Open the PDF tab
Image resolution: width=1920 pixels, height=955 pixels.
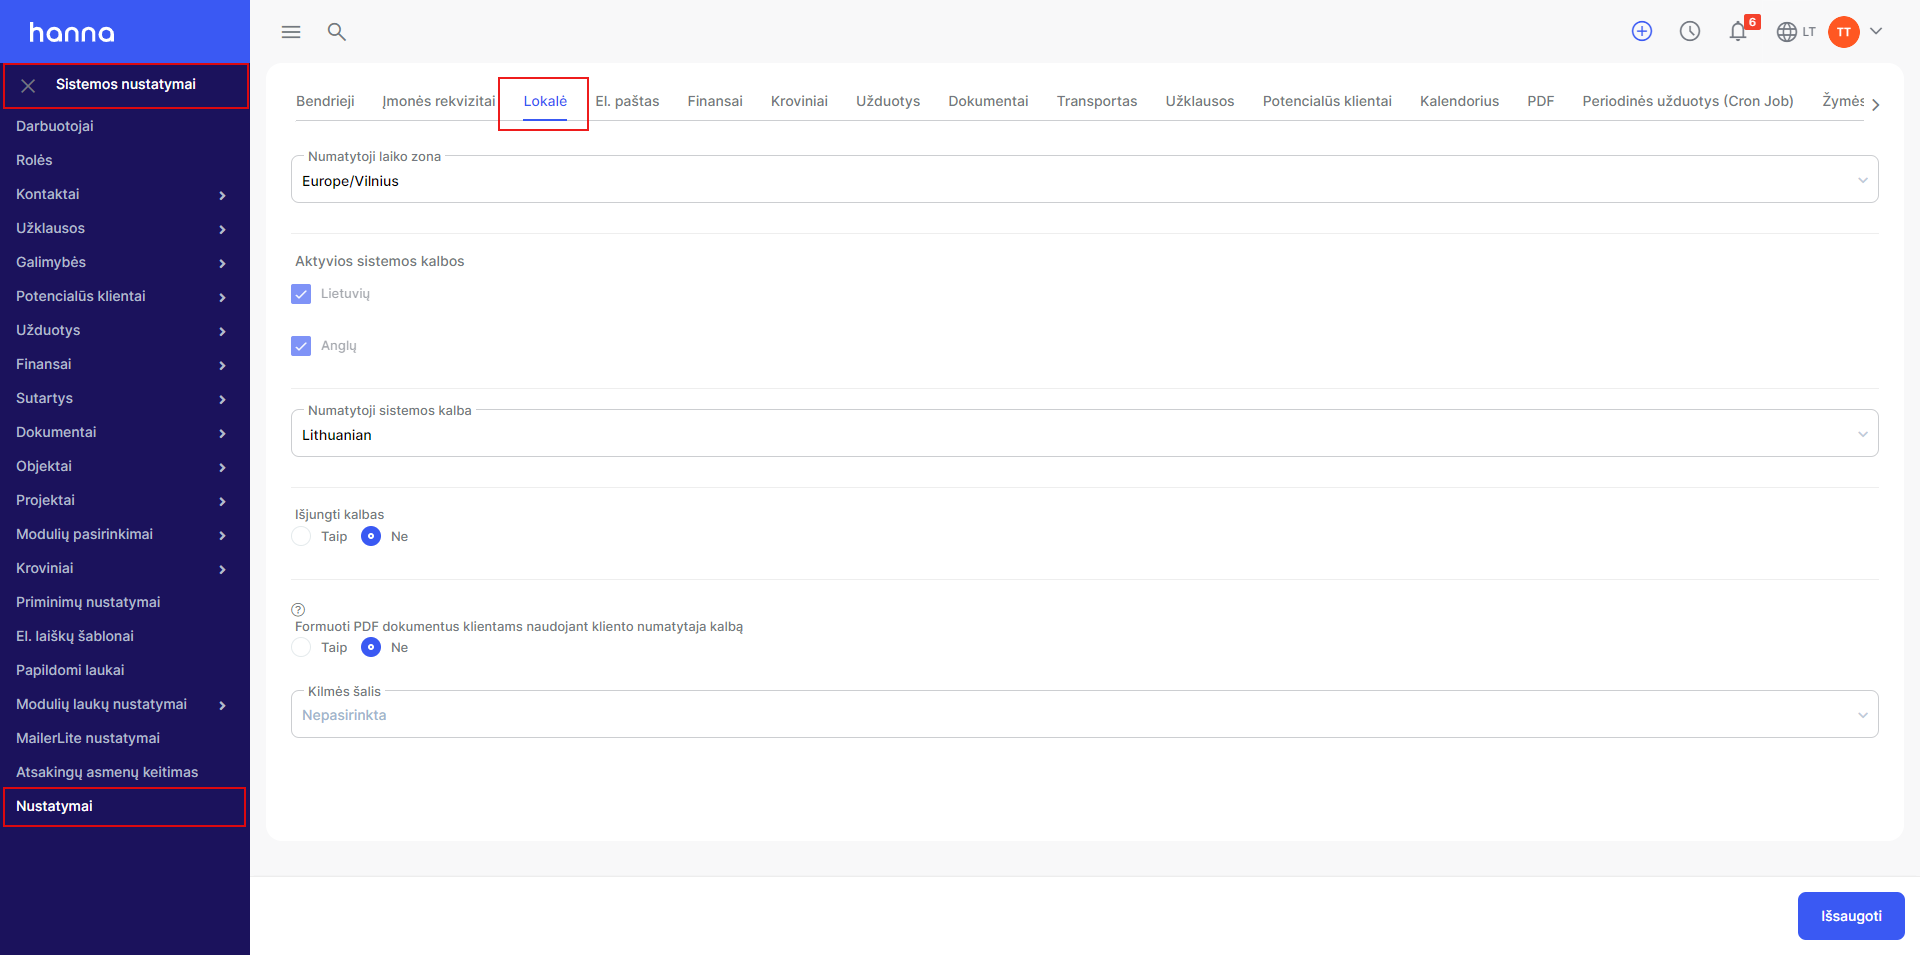[x=1540, y=101]
